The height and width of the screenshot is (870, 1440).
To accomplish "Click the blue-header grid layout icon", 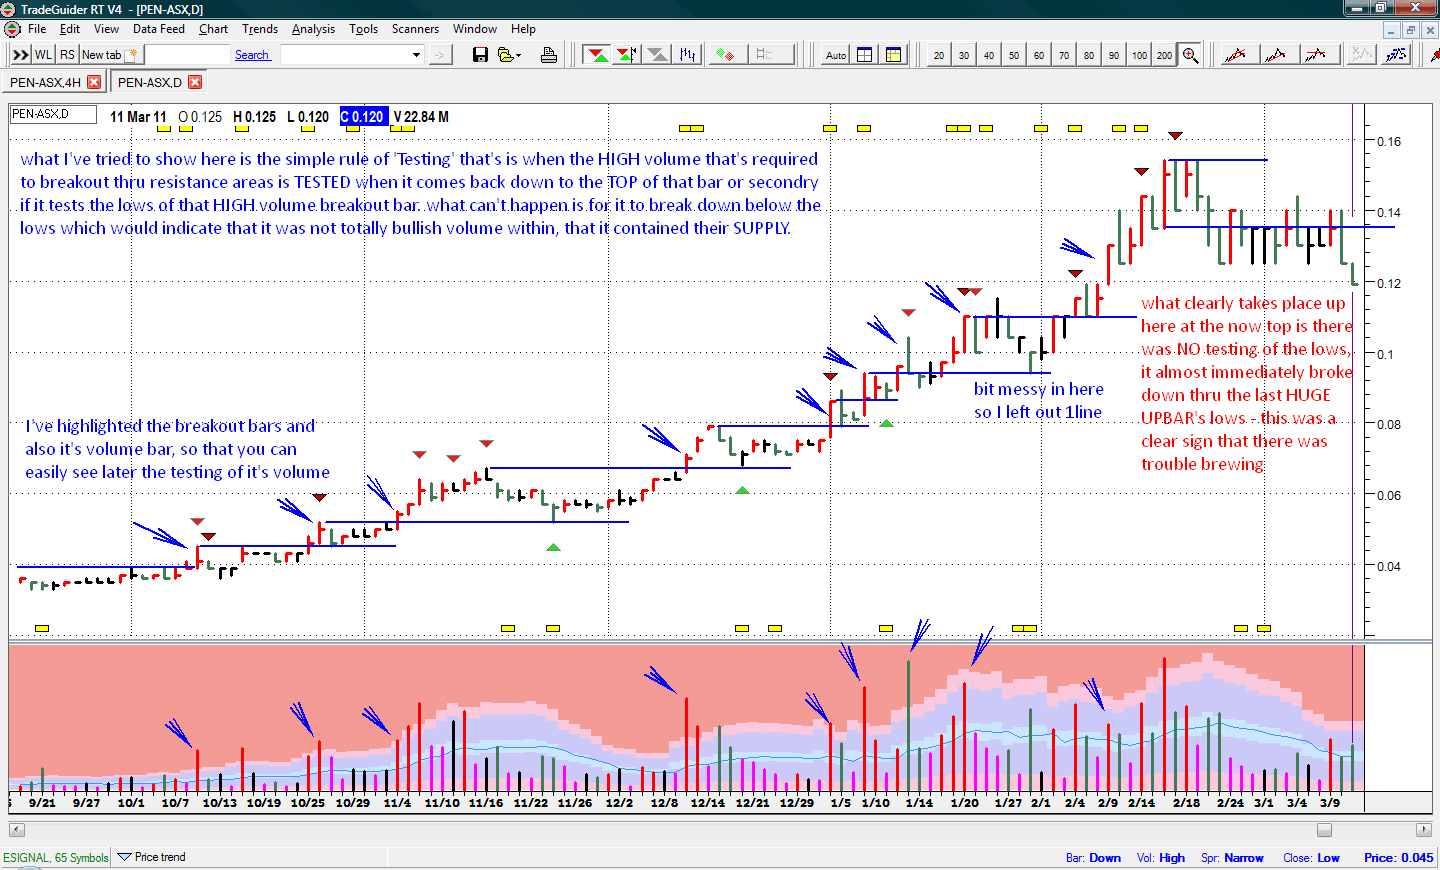I will coord(865,55).
